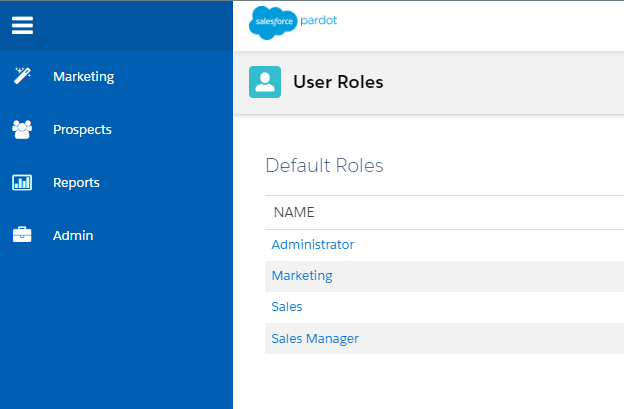Go to Reports label in the sidebar
This screenshot has height=409, width=624.
point(76,182)
